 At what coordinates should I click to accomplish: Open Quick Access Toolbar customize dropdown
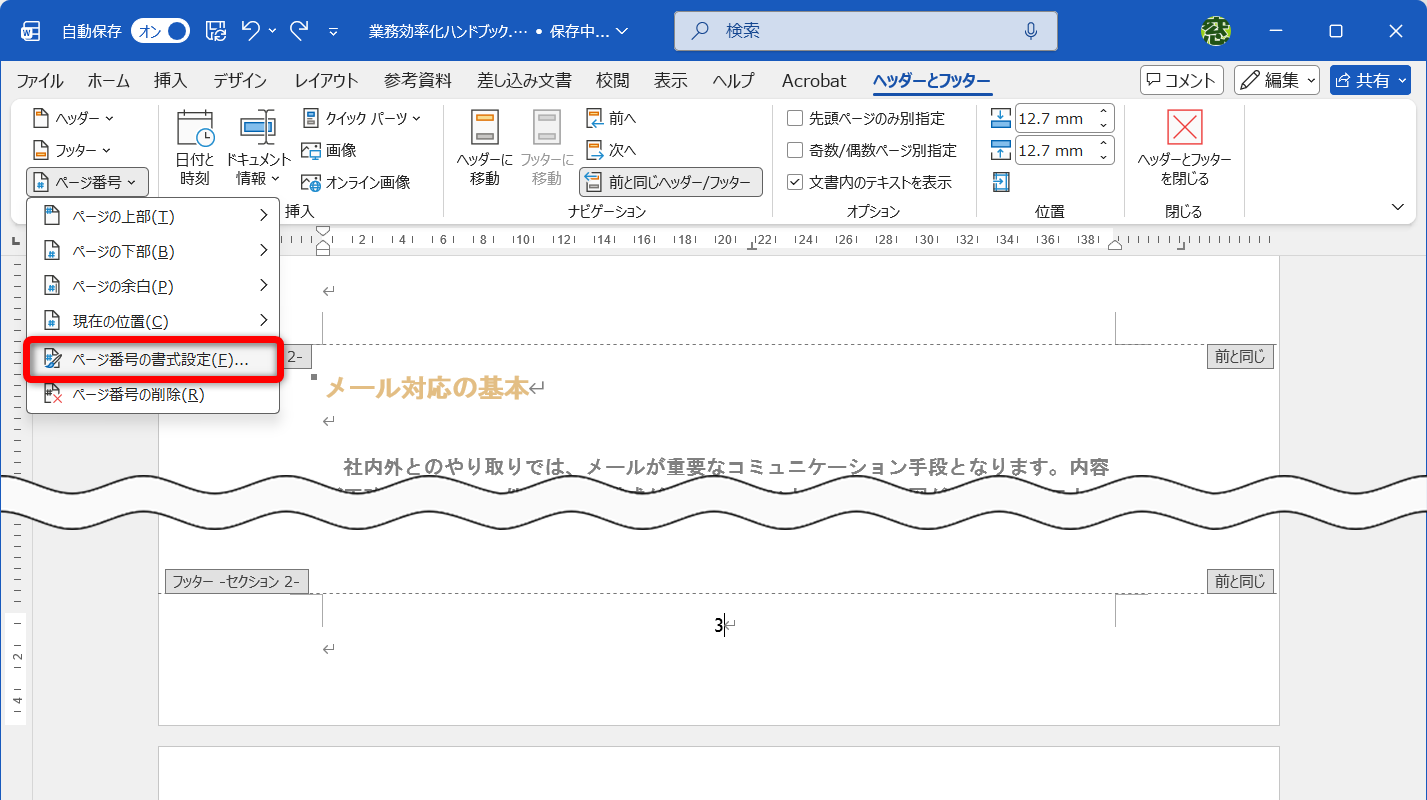pyautogui.click(x=333, y=31)
